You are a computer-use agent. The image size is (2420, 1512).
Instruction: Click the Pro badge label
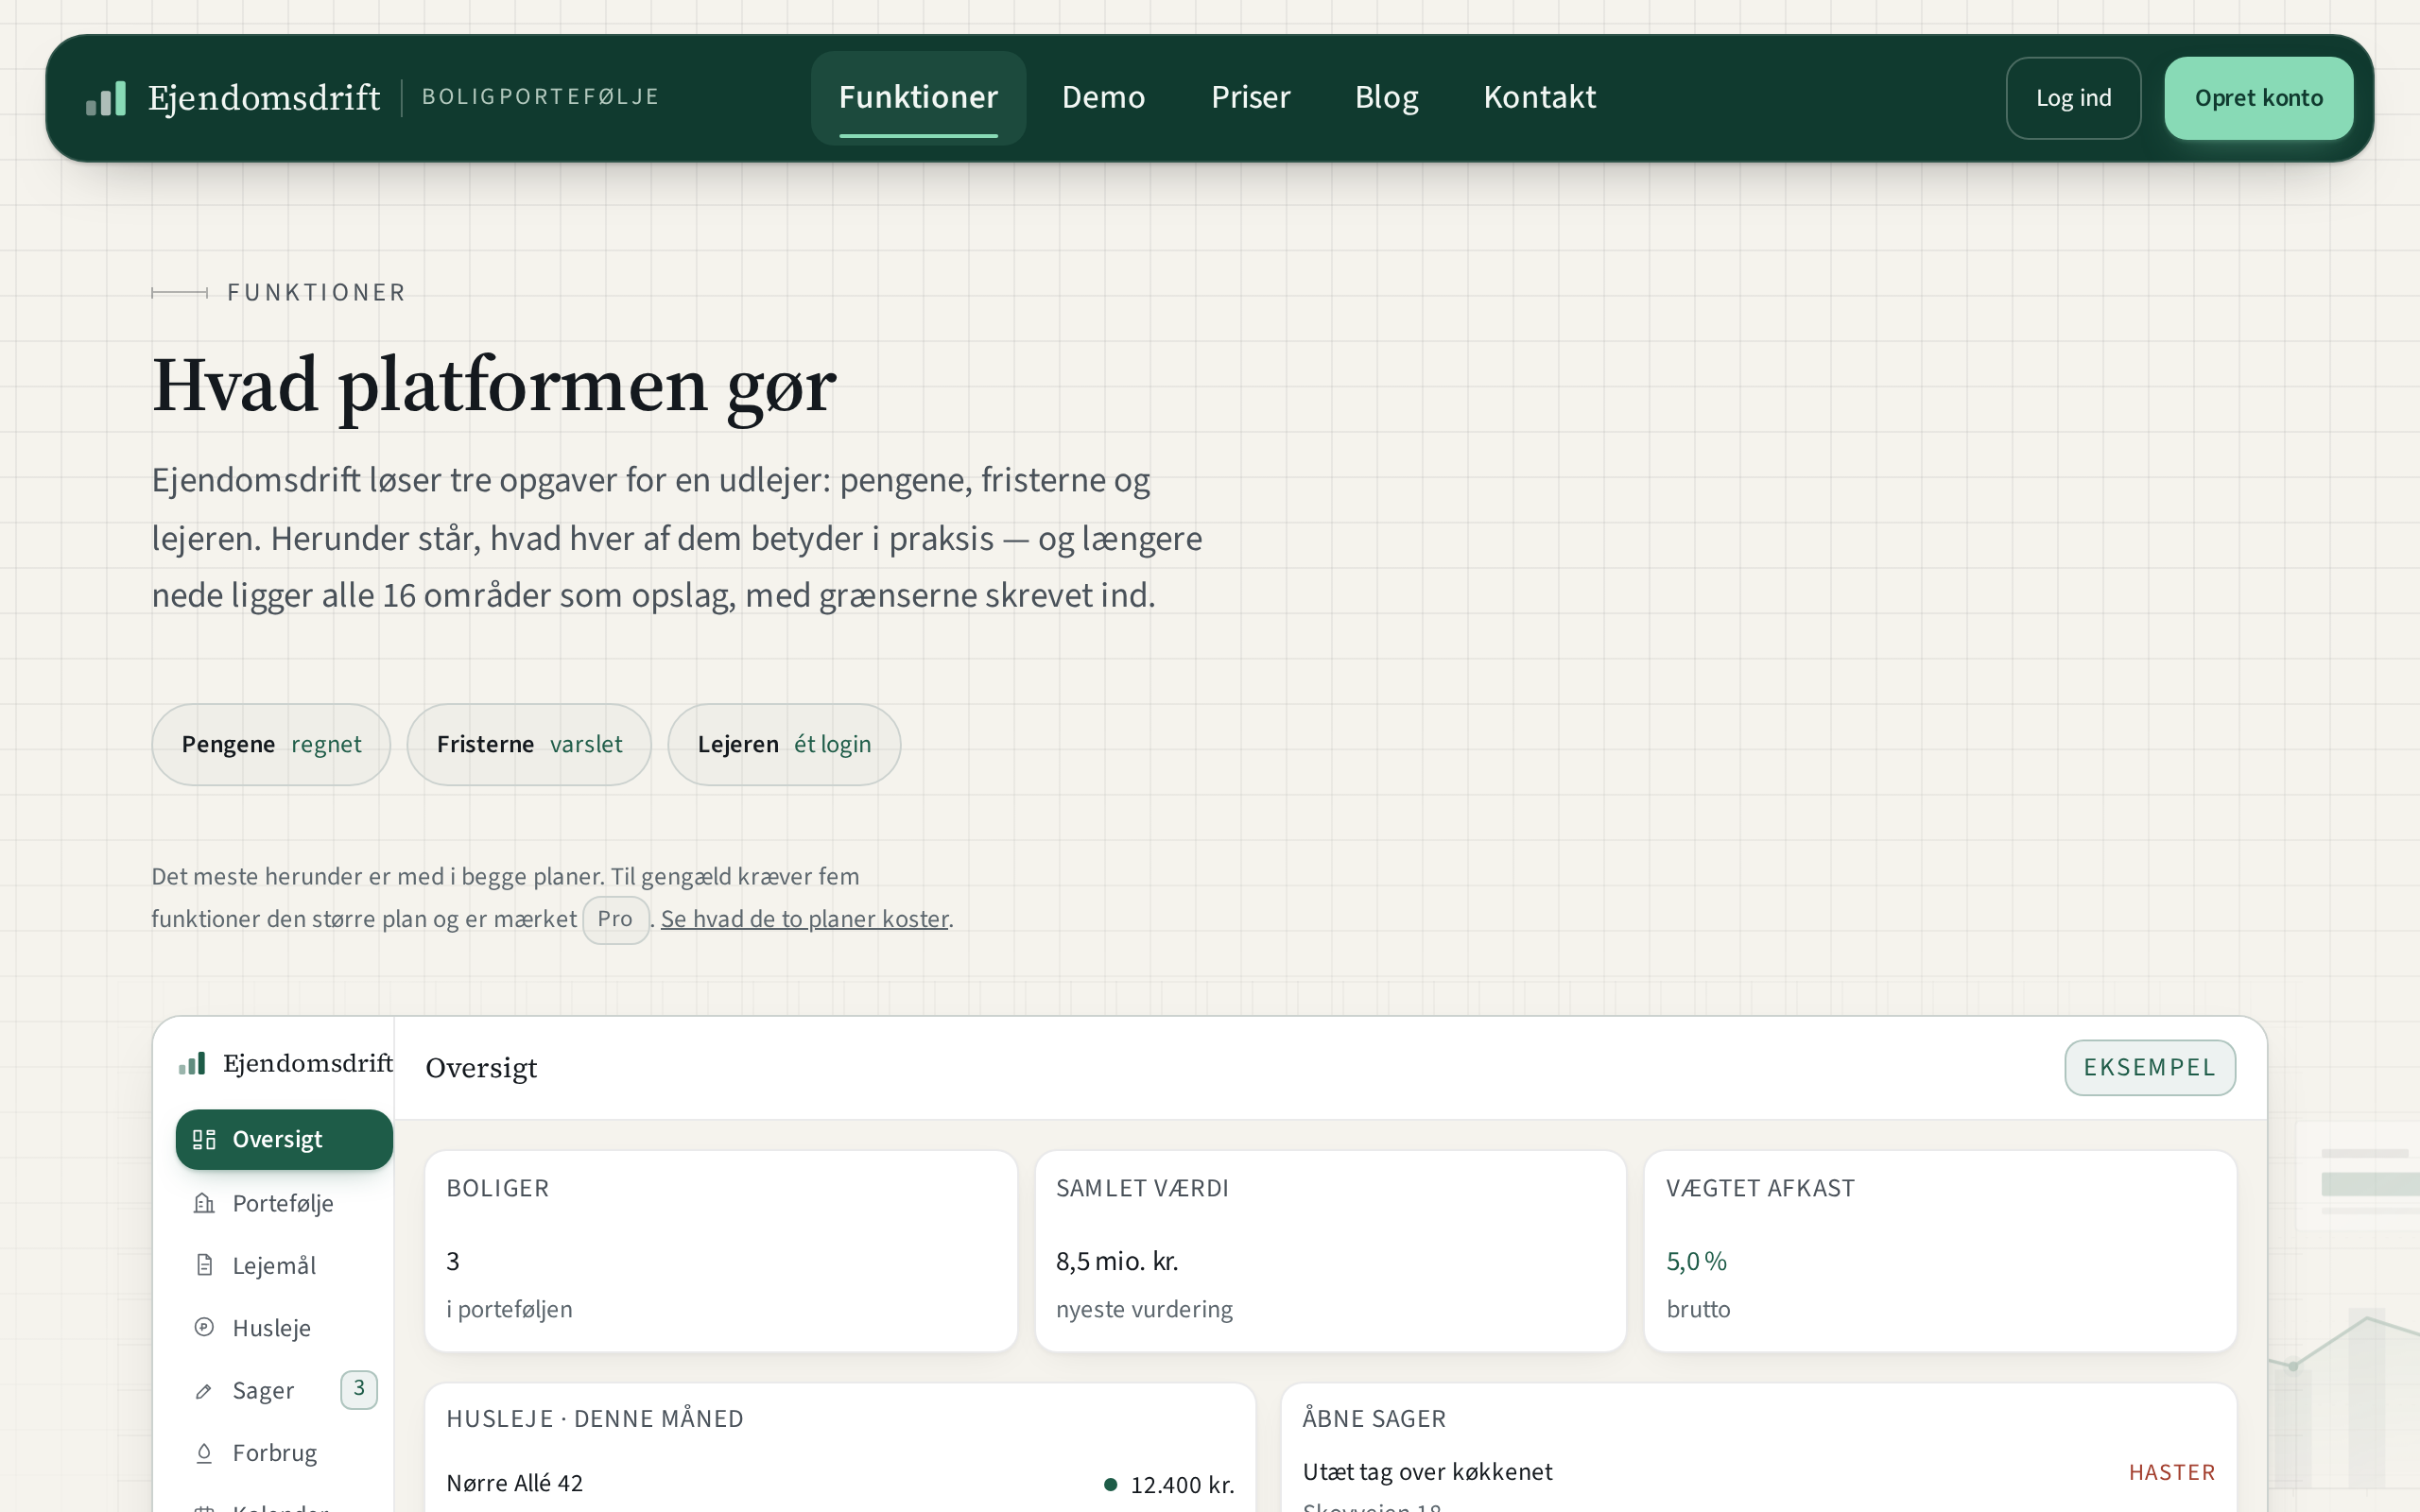tap(615, 919)
